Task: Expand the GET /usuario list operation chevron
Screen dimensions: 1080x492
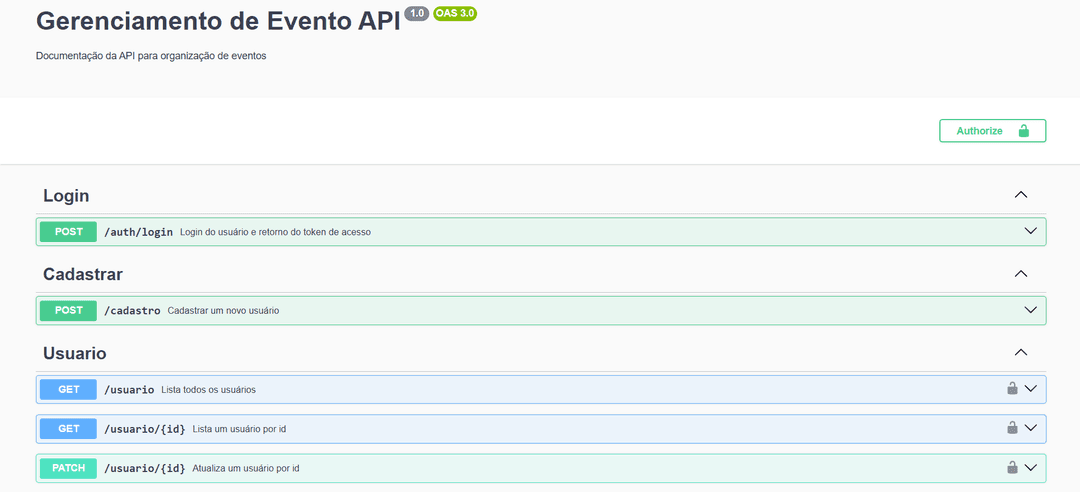Action: 1030,389
